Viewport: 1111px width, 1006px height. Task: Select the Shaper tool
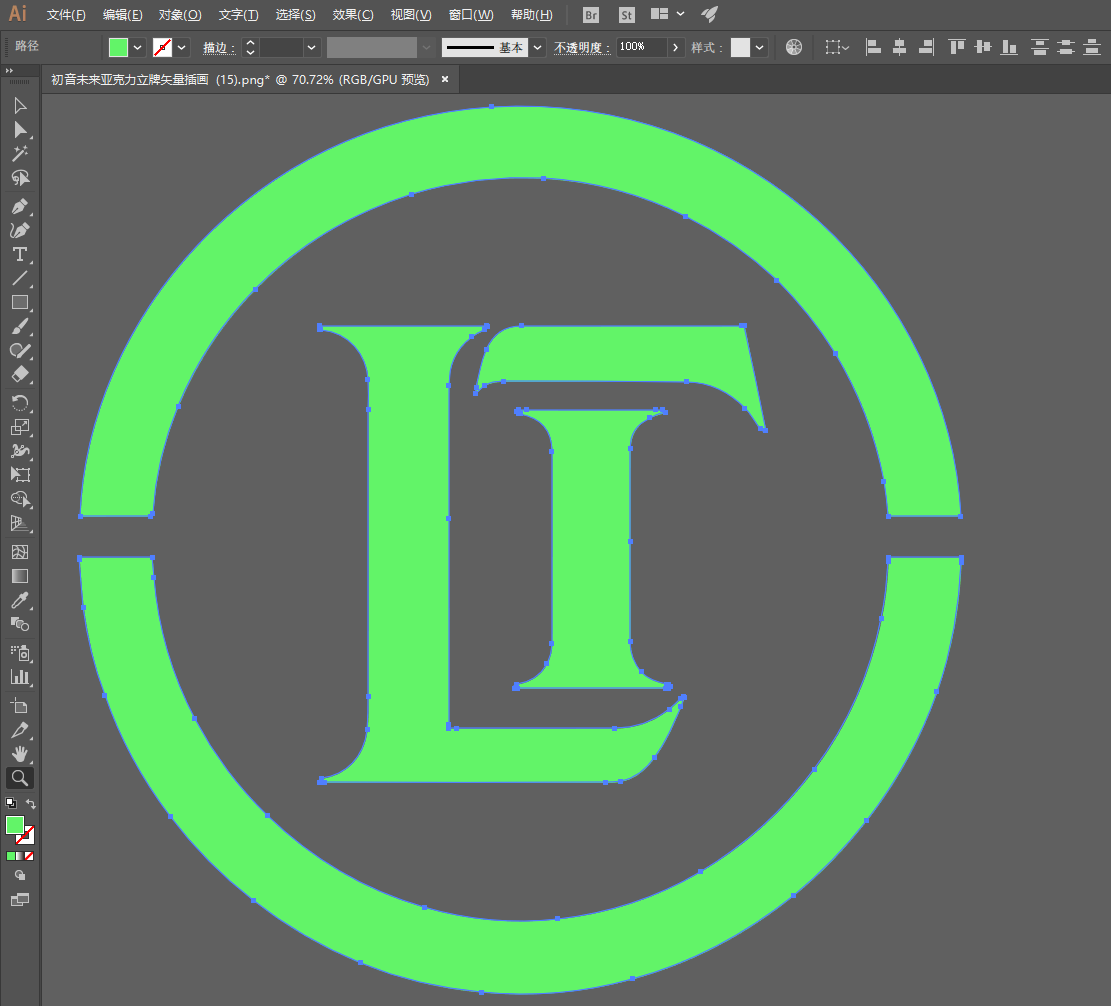click(20, 351)
